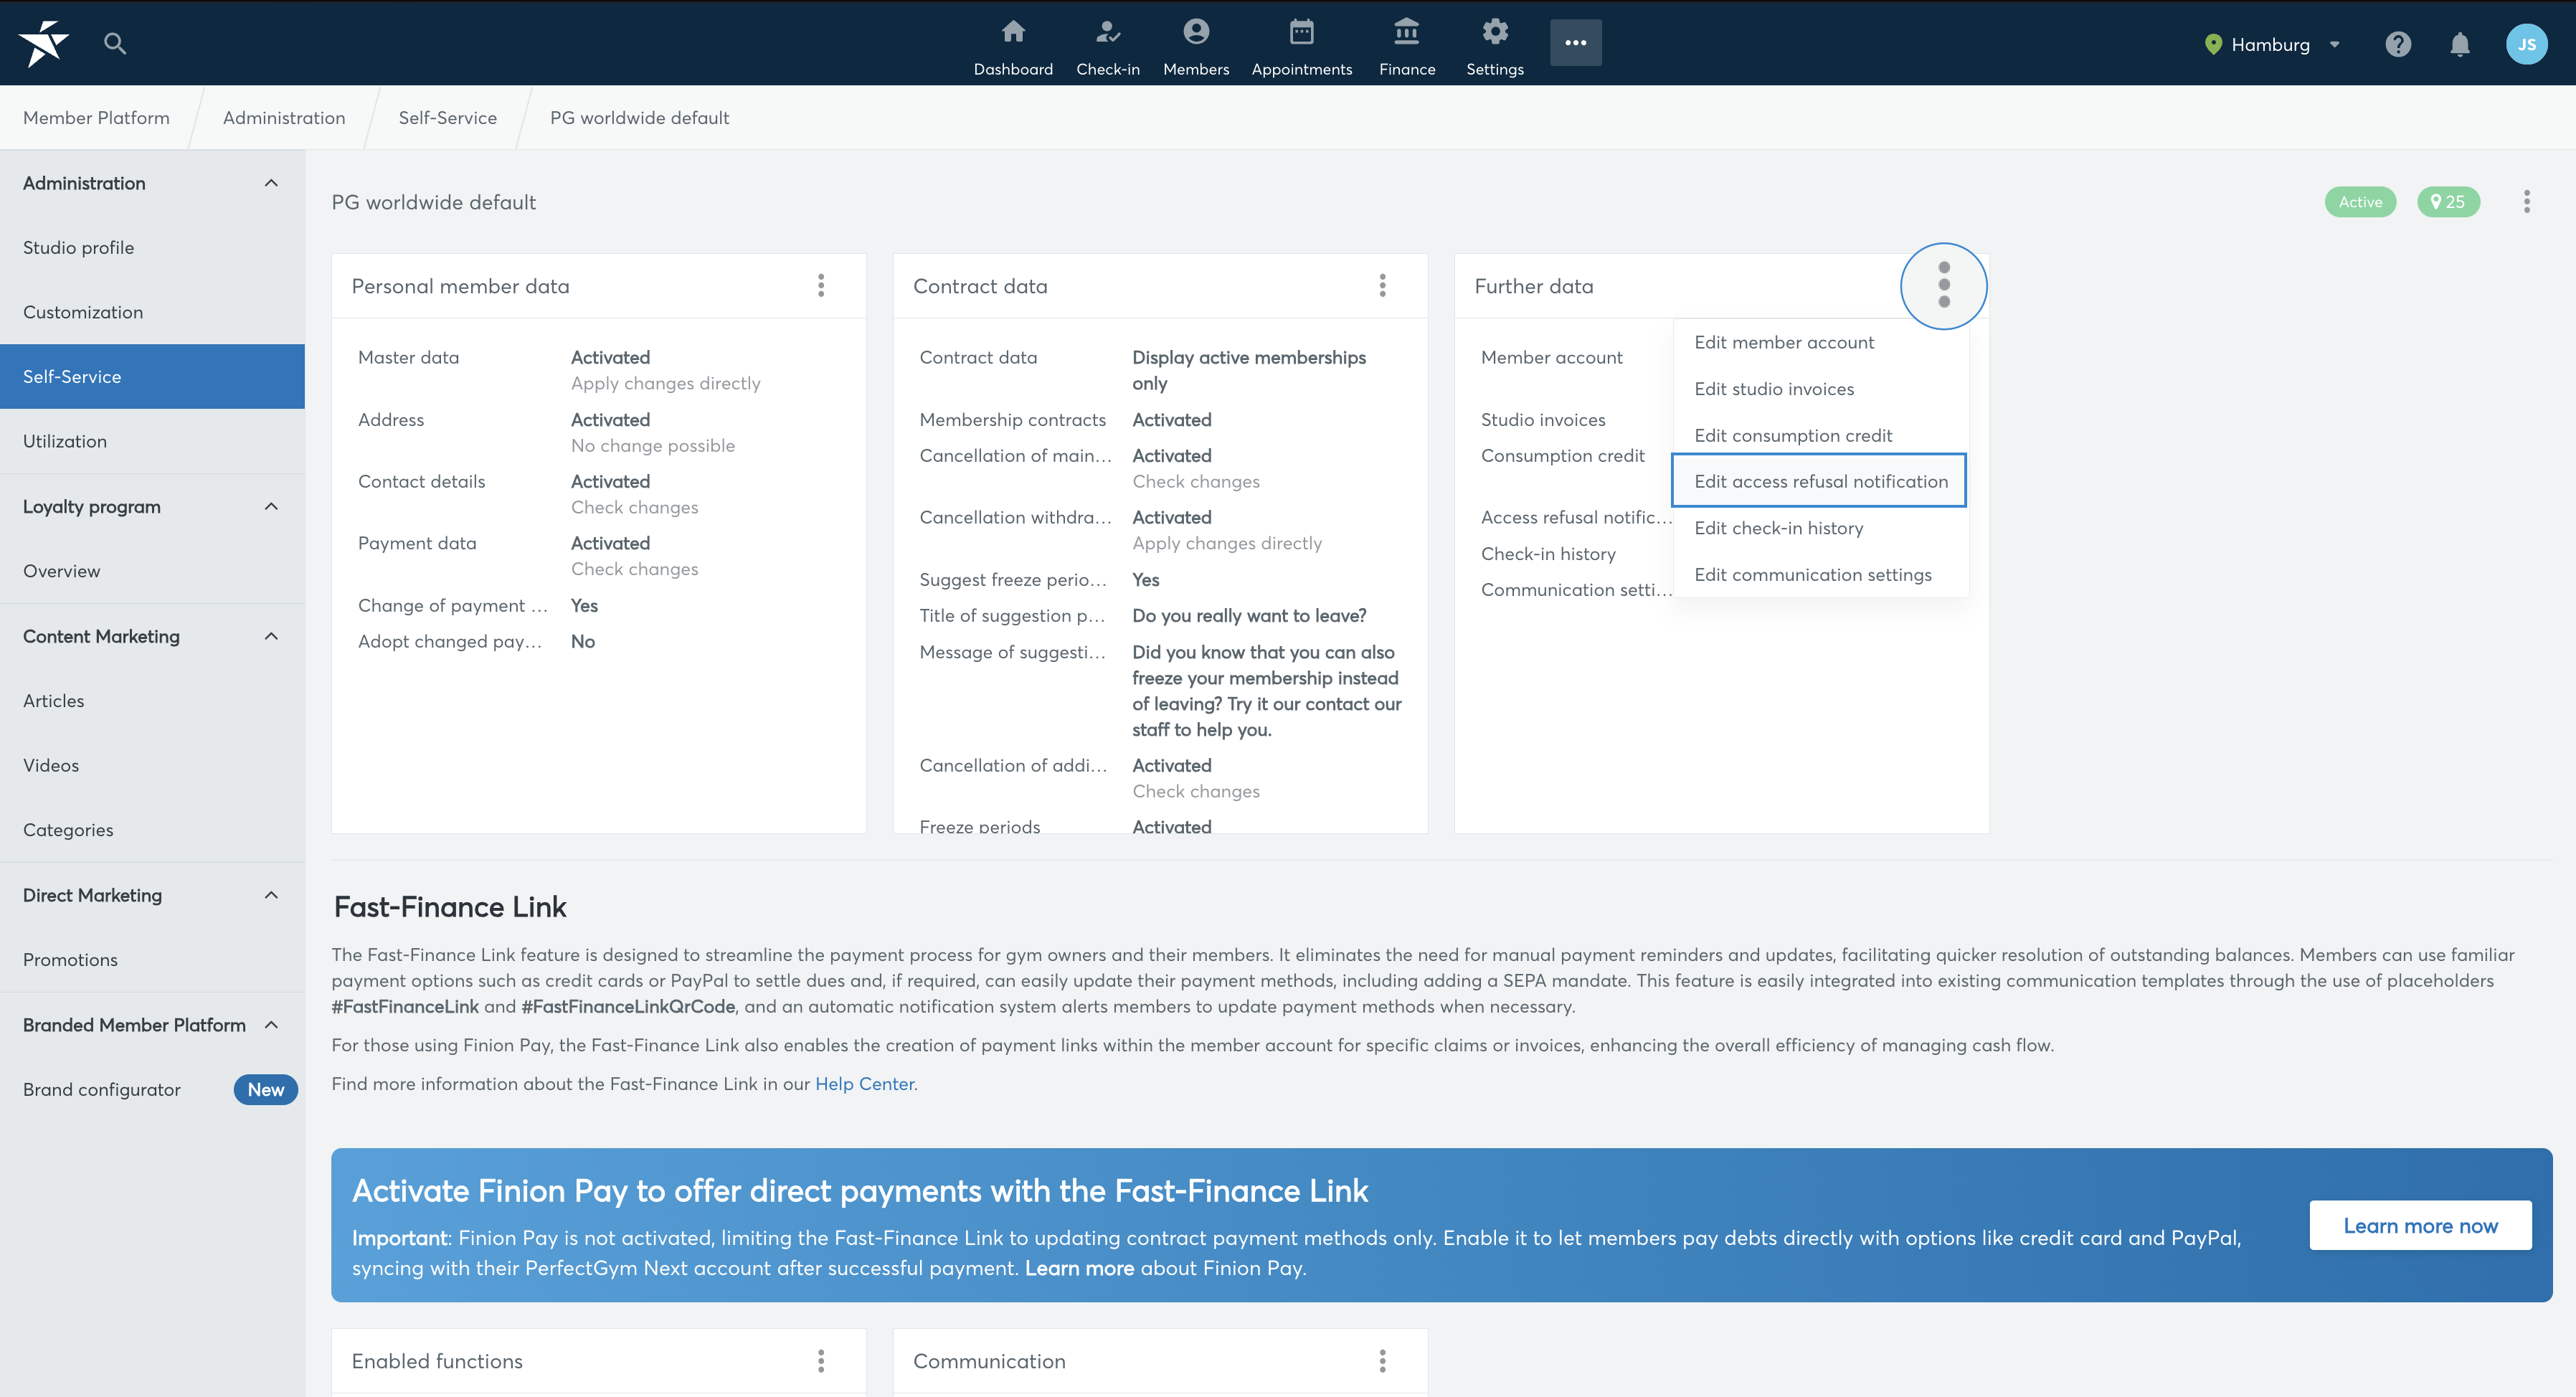Click the Learn more now button
Screen dimensions: 2576x1397
pos(2419,1225)
